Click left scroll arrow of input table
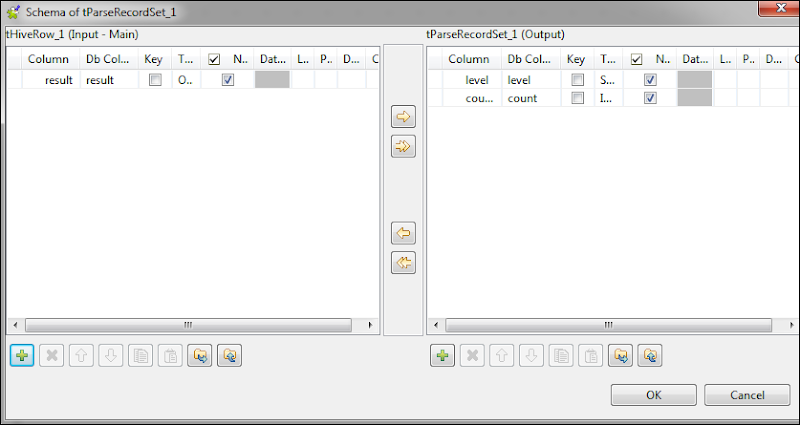 pos(15,325)
